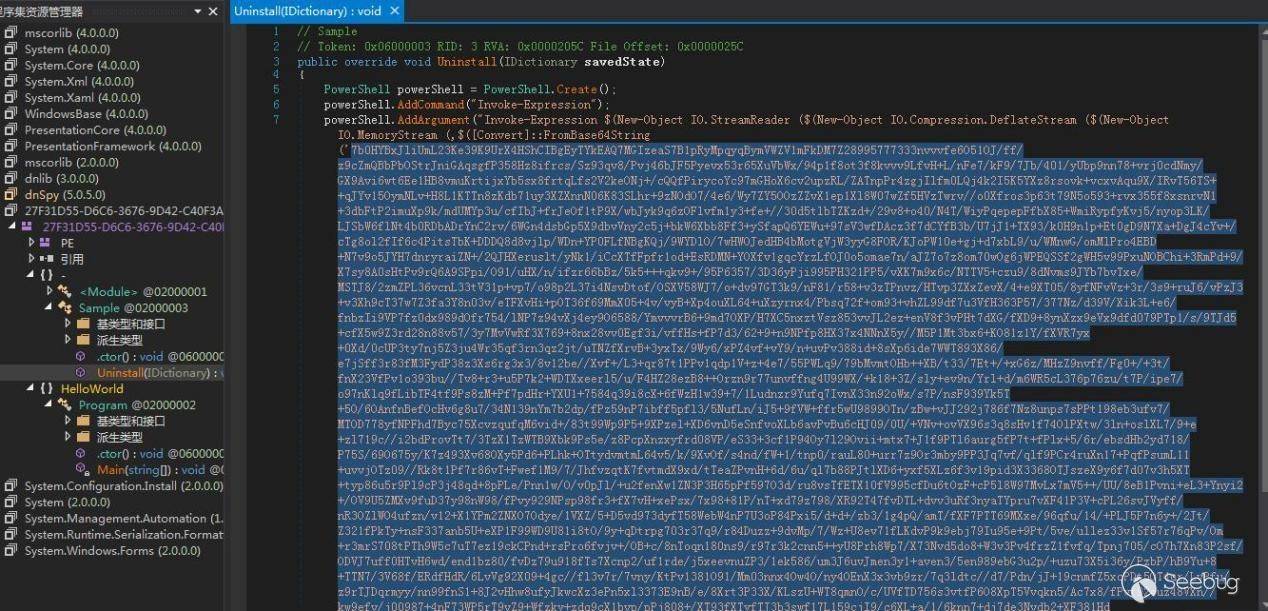The height and width of the screenshot is (611, 1268).
Task: Click the .ctor method icon under Sample
Action: [82, 357]
